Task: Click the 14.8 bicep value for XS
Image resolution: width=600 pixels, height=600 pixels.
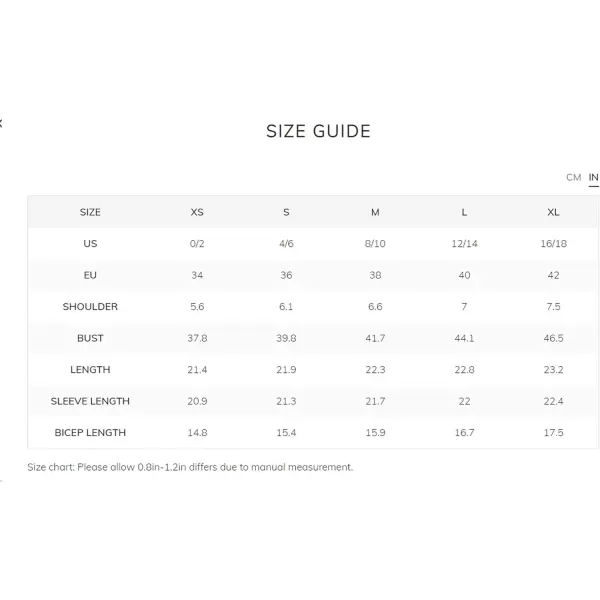Action: point(197,432)
